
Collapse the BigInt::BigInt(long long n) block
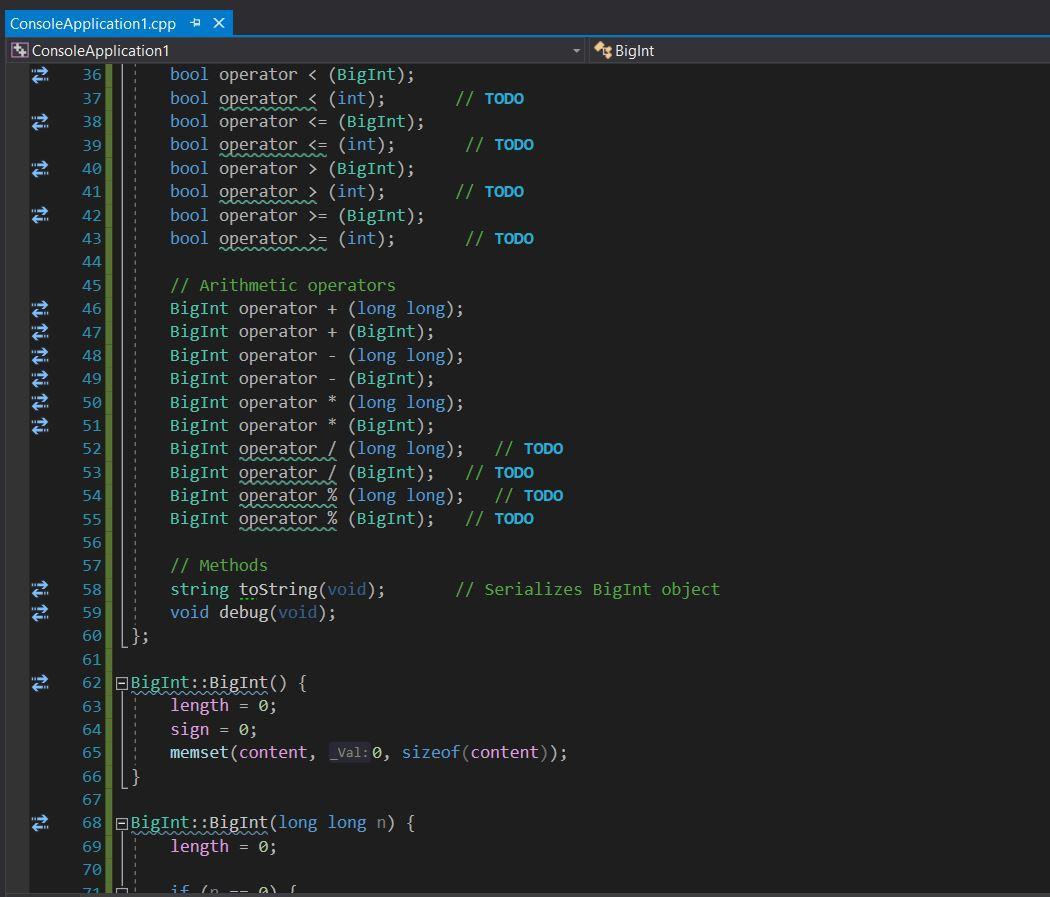122,823
